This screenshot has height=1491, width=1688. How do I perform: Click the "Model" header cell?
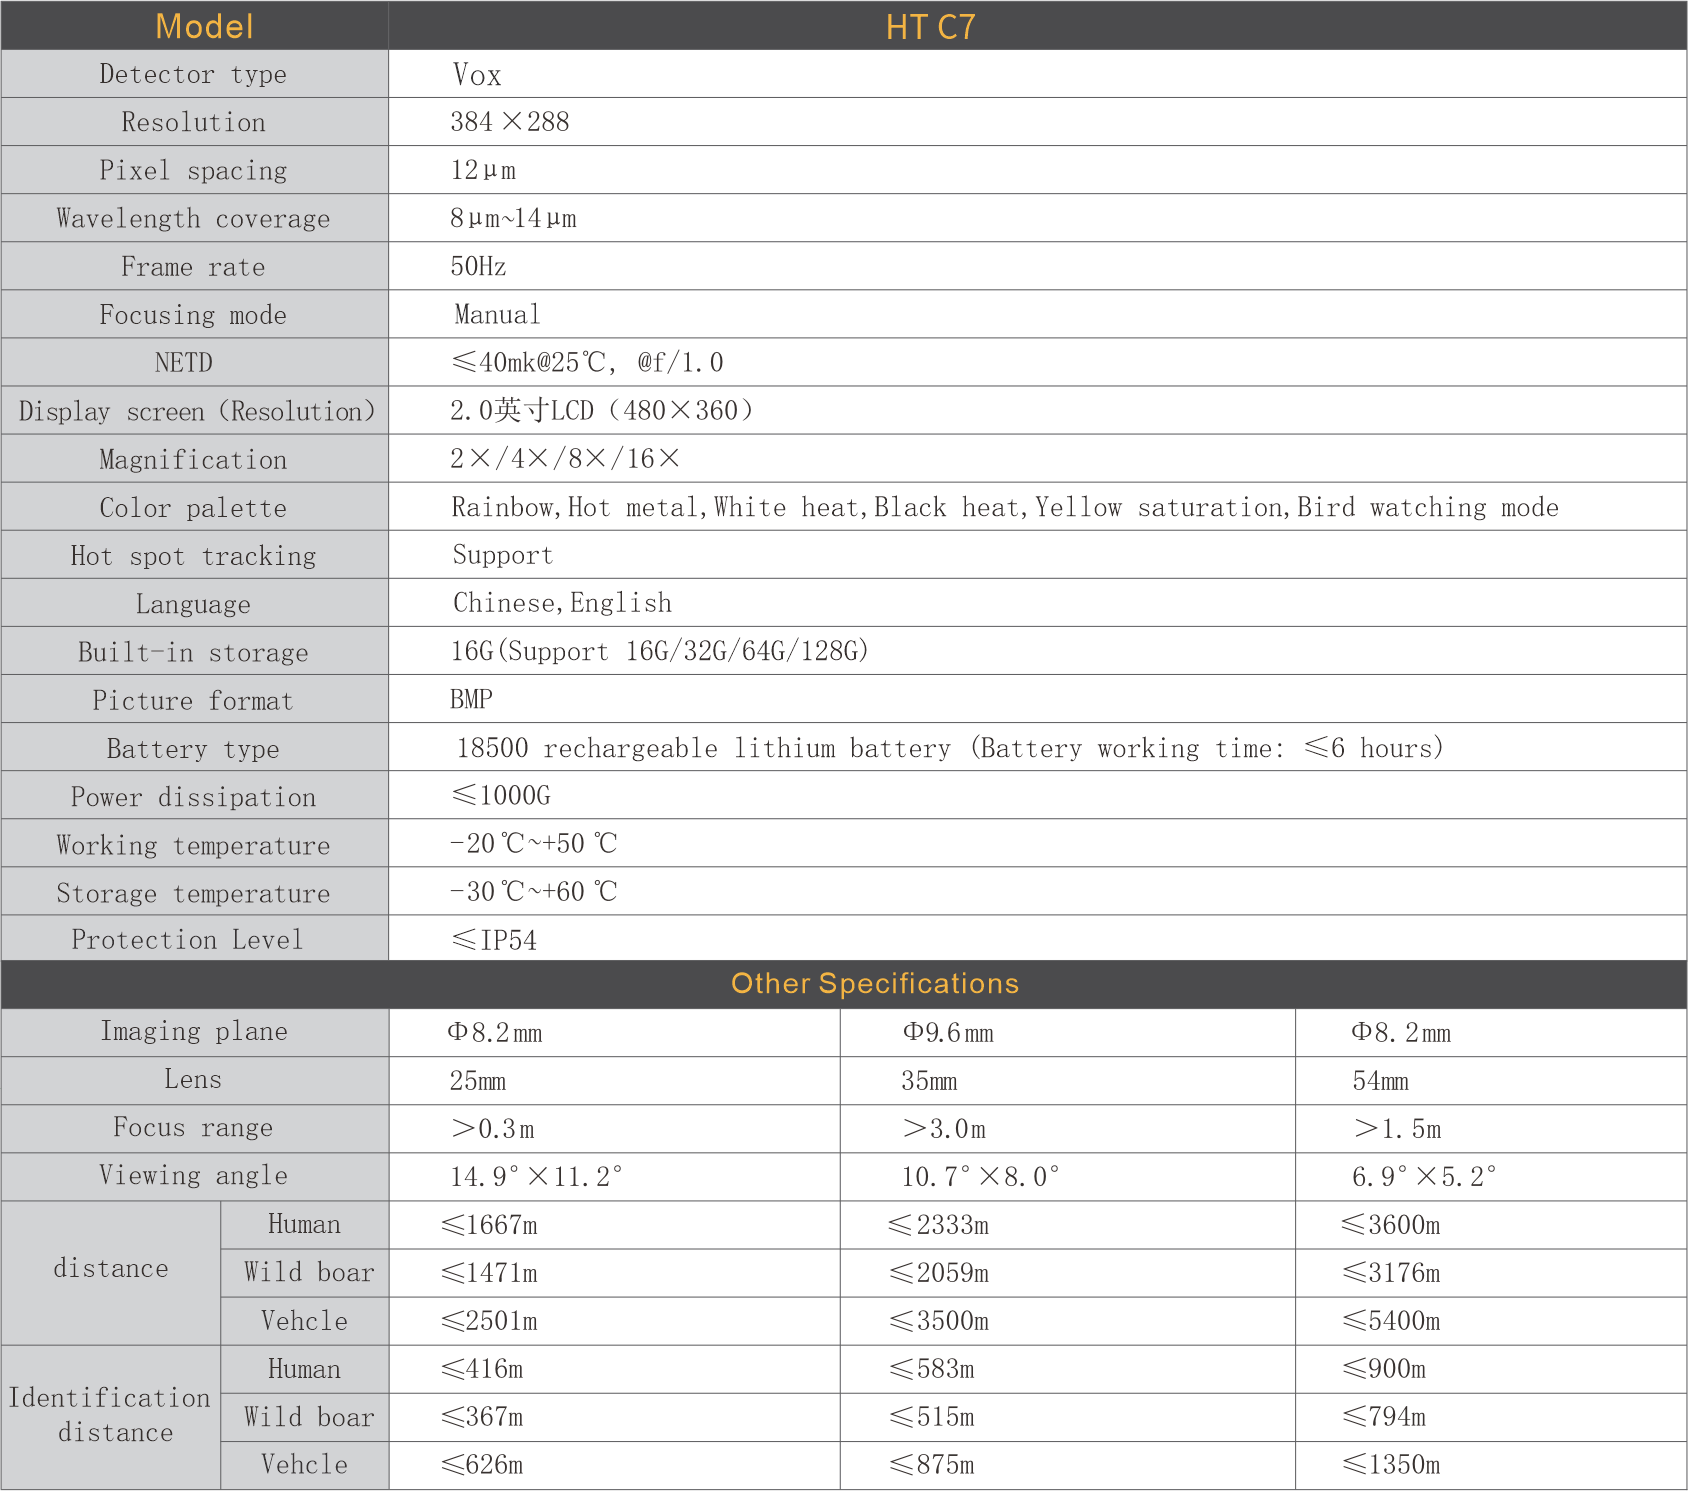(204, 26)
